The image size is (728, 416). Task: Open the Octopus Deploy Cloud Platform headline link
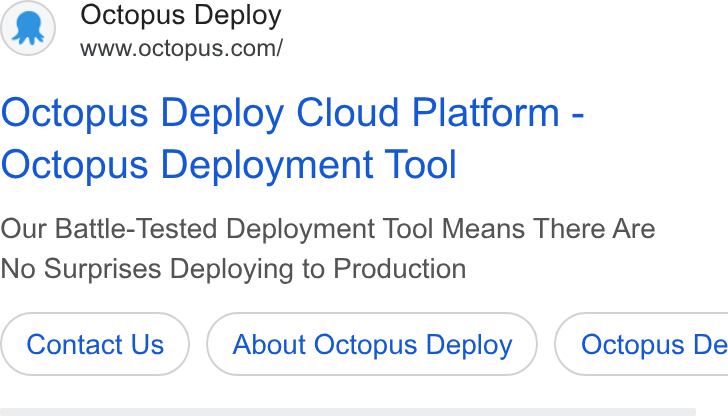click(x=292, y=138)
